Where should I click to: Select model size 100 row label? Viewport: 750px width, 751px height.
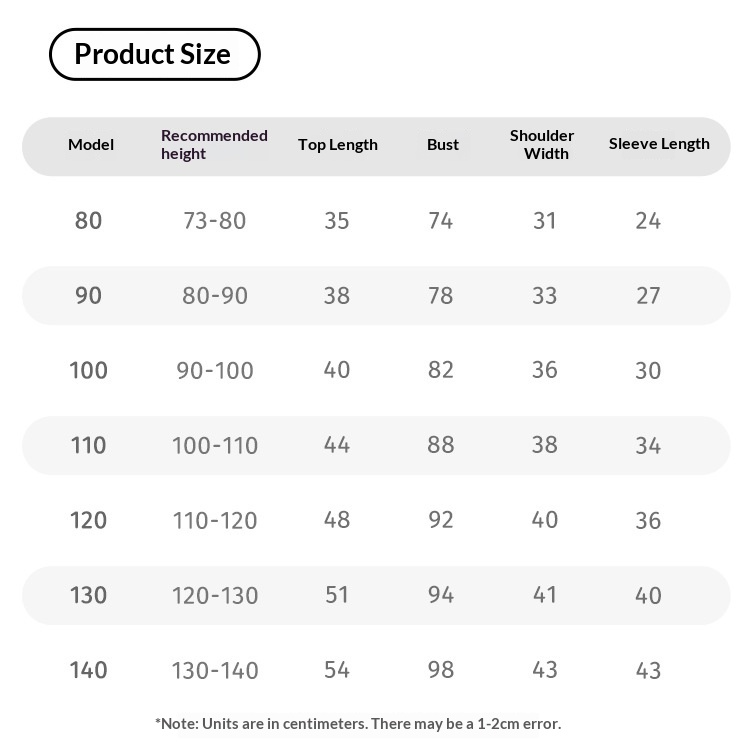(89, 371)
